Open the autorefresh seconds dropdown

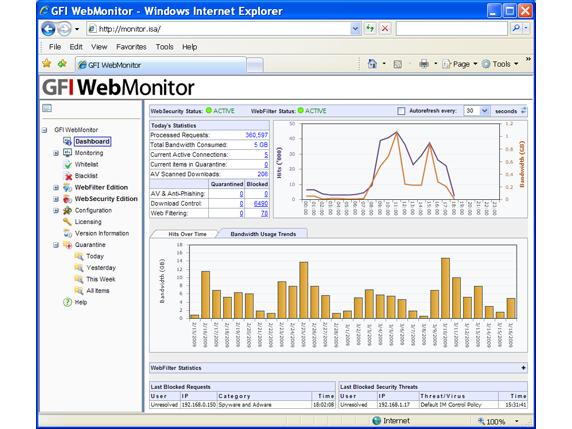(x=484, y=111)
